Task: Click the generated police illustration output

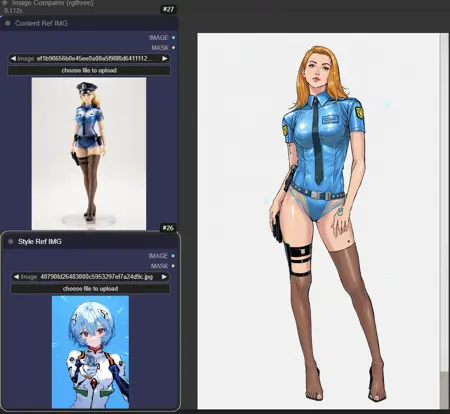Action: [x=318, y=221]
